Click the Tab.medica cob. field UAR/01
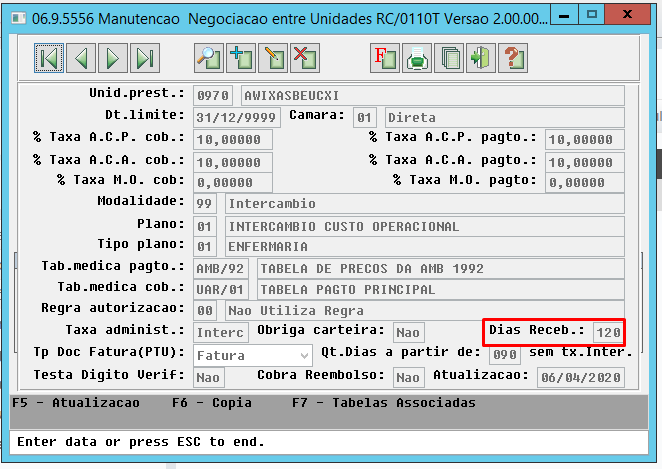662x469 pixels. (x=220, y=290)
